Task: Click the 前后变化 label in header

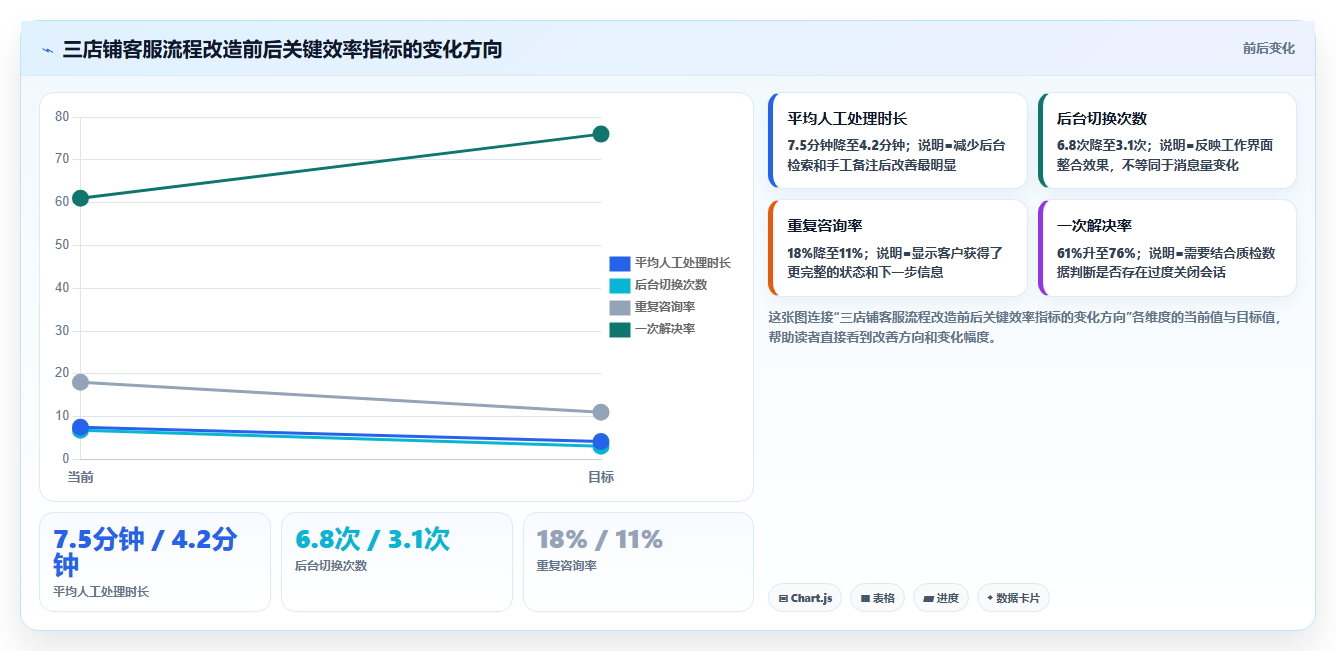Action: pyautogui.click(x=1268, y=48)
